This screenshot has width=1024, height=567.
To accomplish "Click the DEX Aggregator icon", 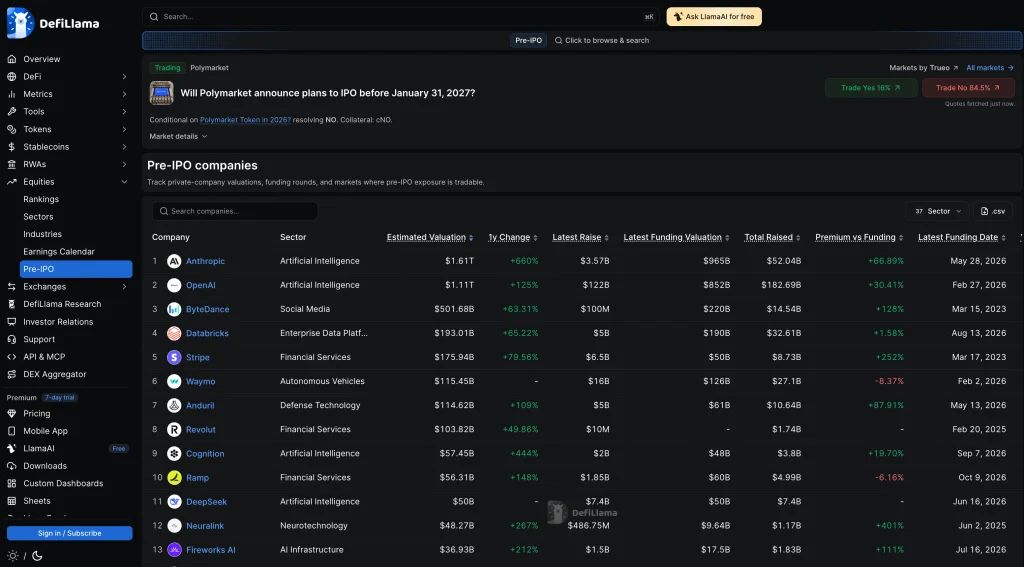I will (12, 374).
